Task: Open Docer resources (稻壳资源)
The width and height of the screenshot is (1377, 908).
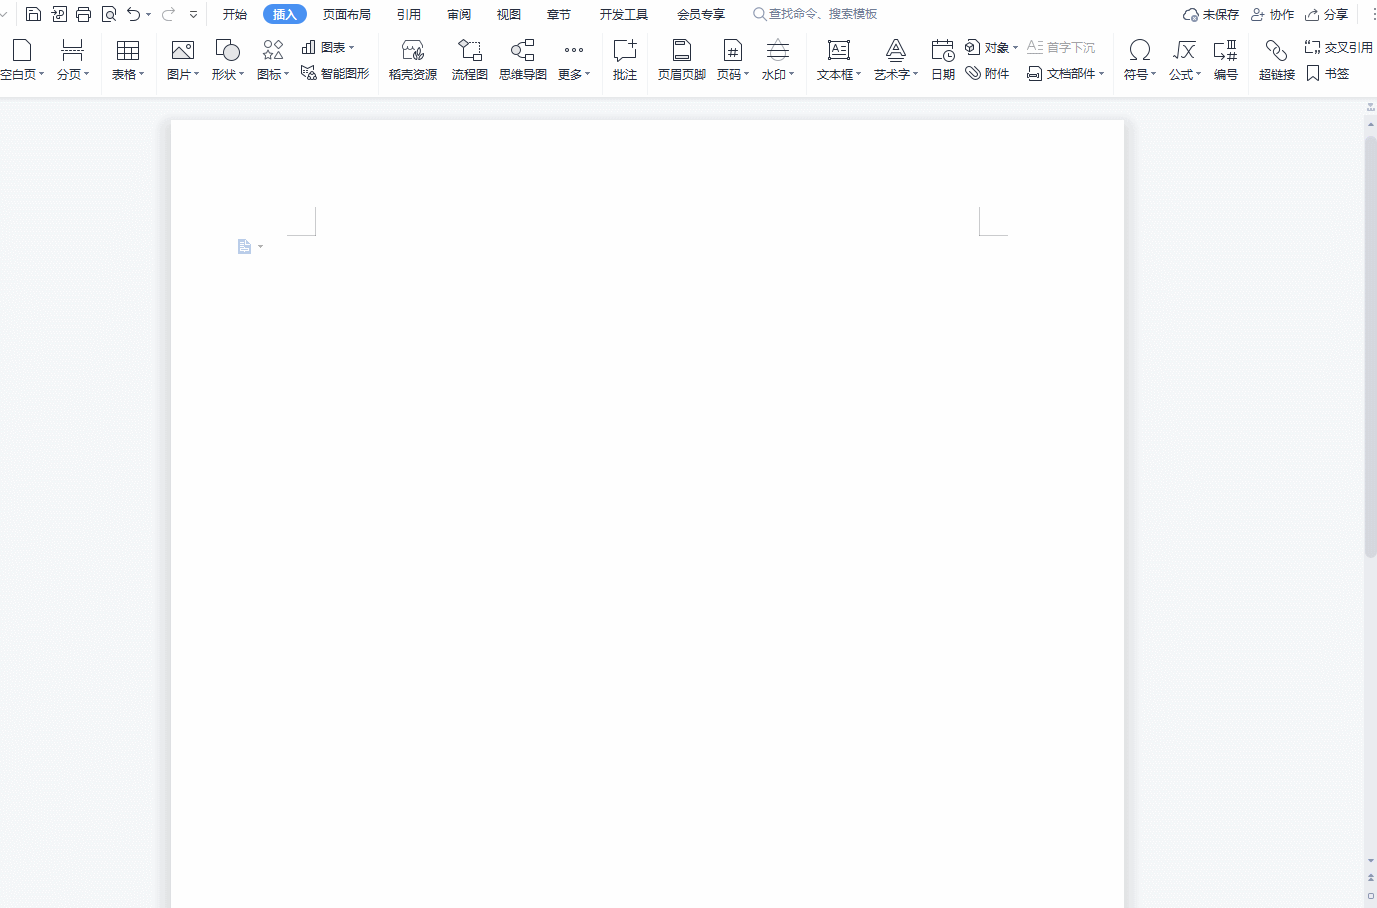Action: 413,60
